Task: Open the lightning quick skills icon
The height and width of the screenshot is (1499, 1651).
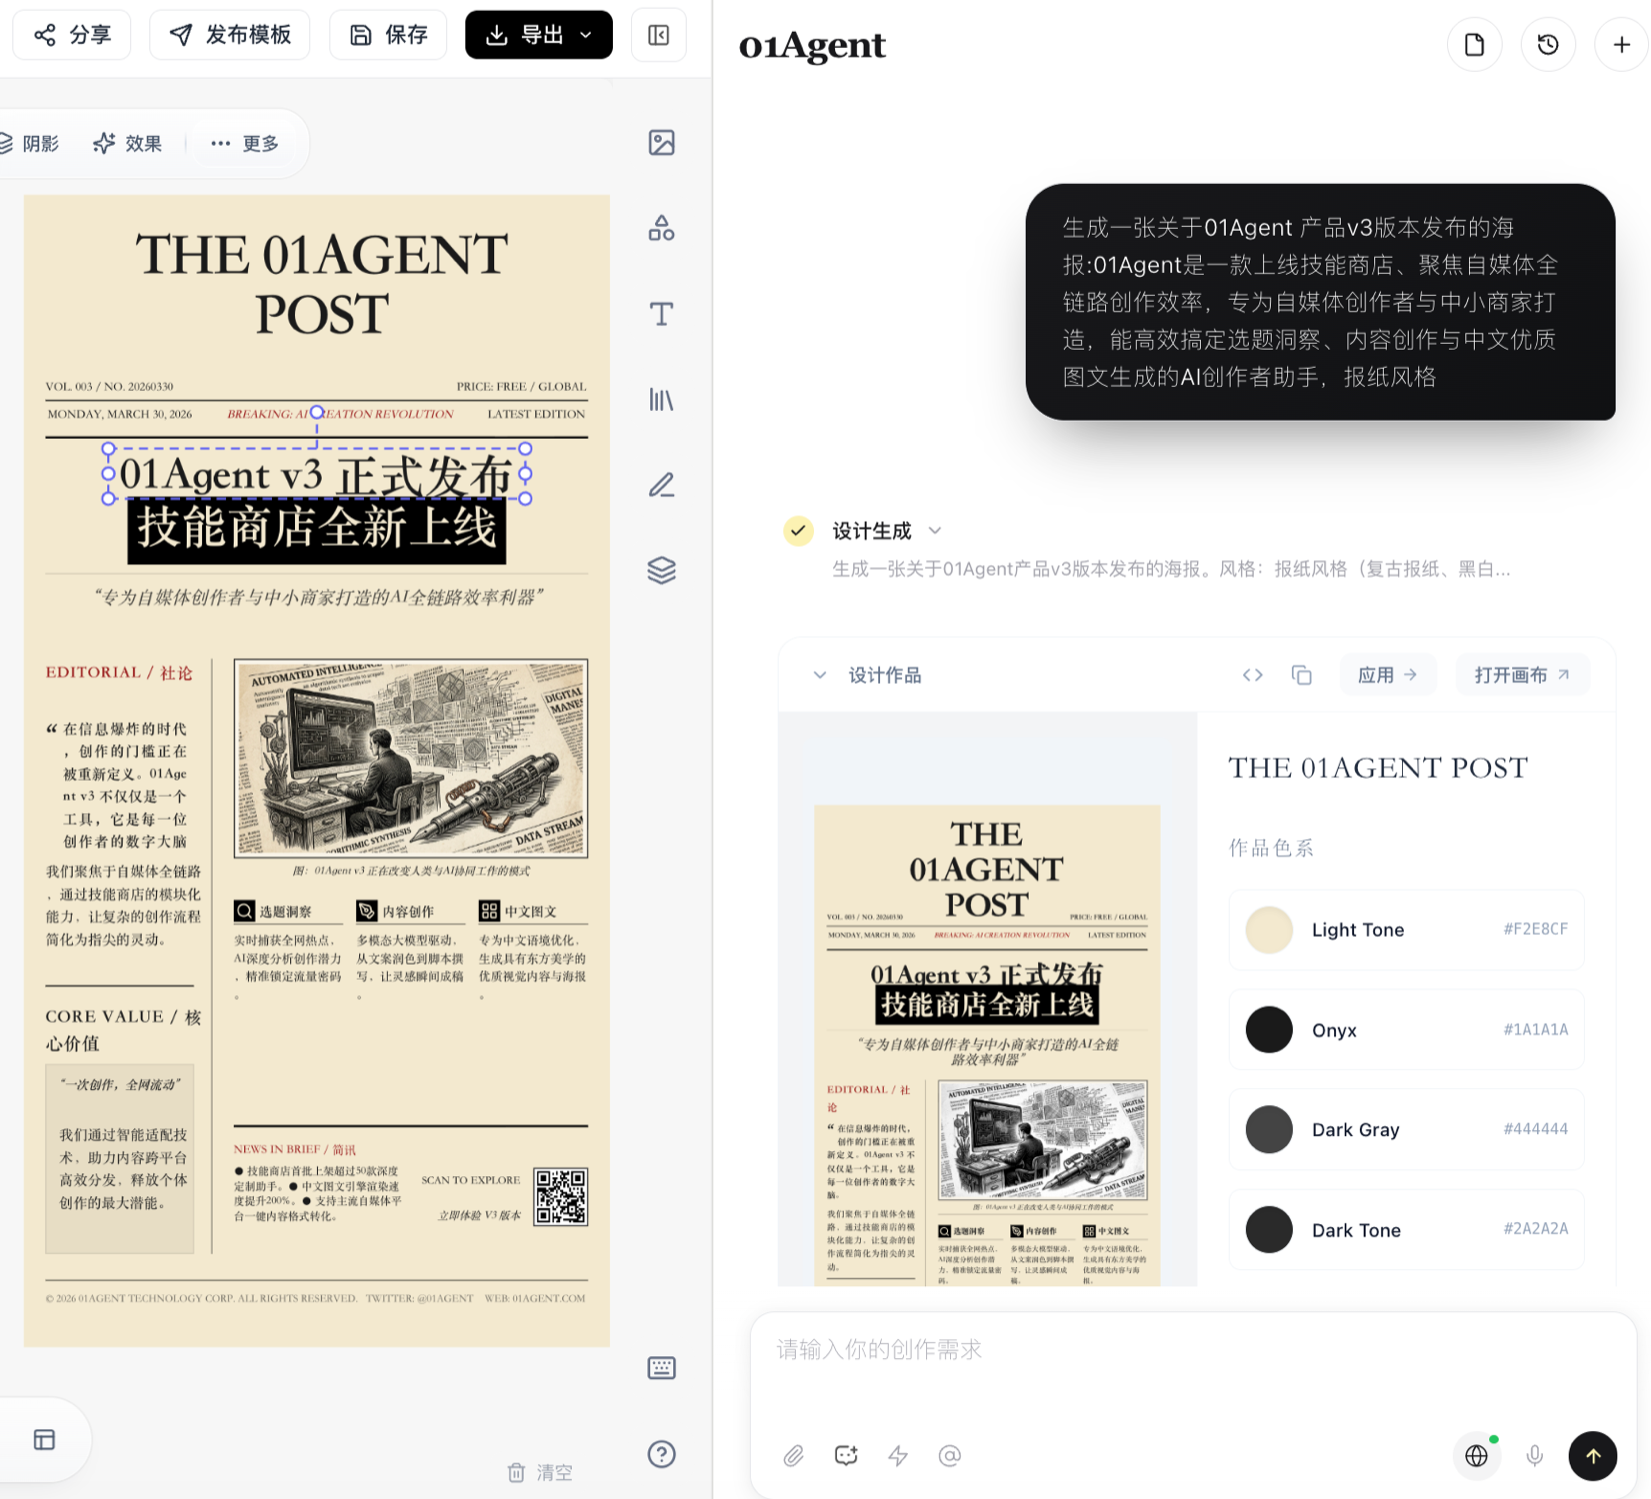Action: click(898, 1456)
